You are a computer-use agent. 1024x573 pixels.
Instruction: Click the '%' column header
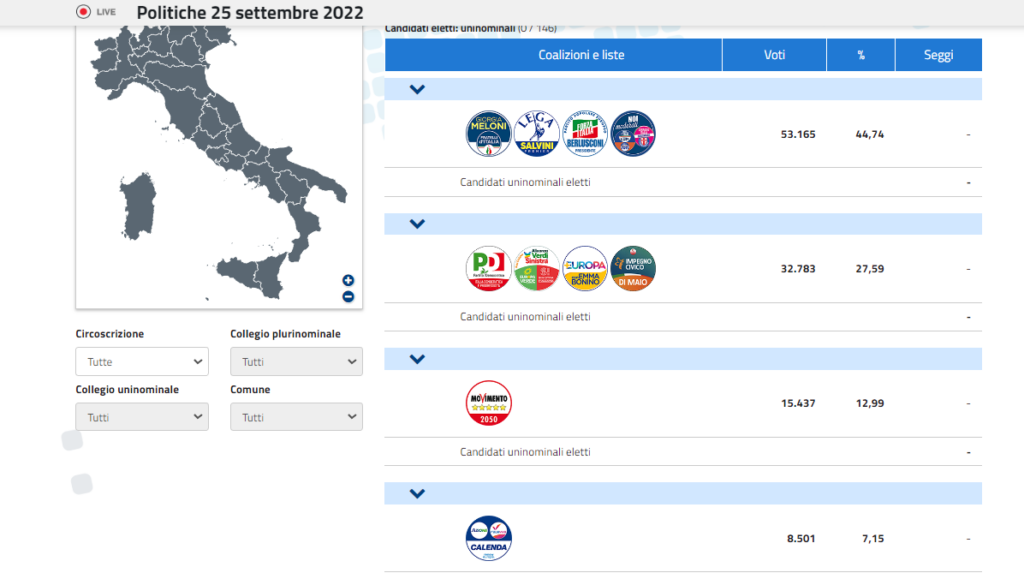[861, 55]
